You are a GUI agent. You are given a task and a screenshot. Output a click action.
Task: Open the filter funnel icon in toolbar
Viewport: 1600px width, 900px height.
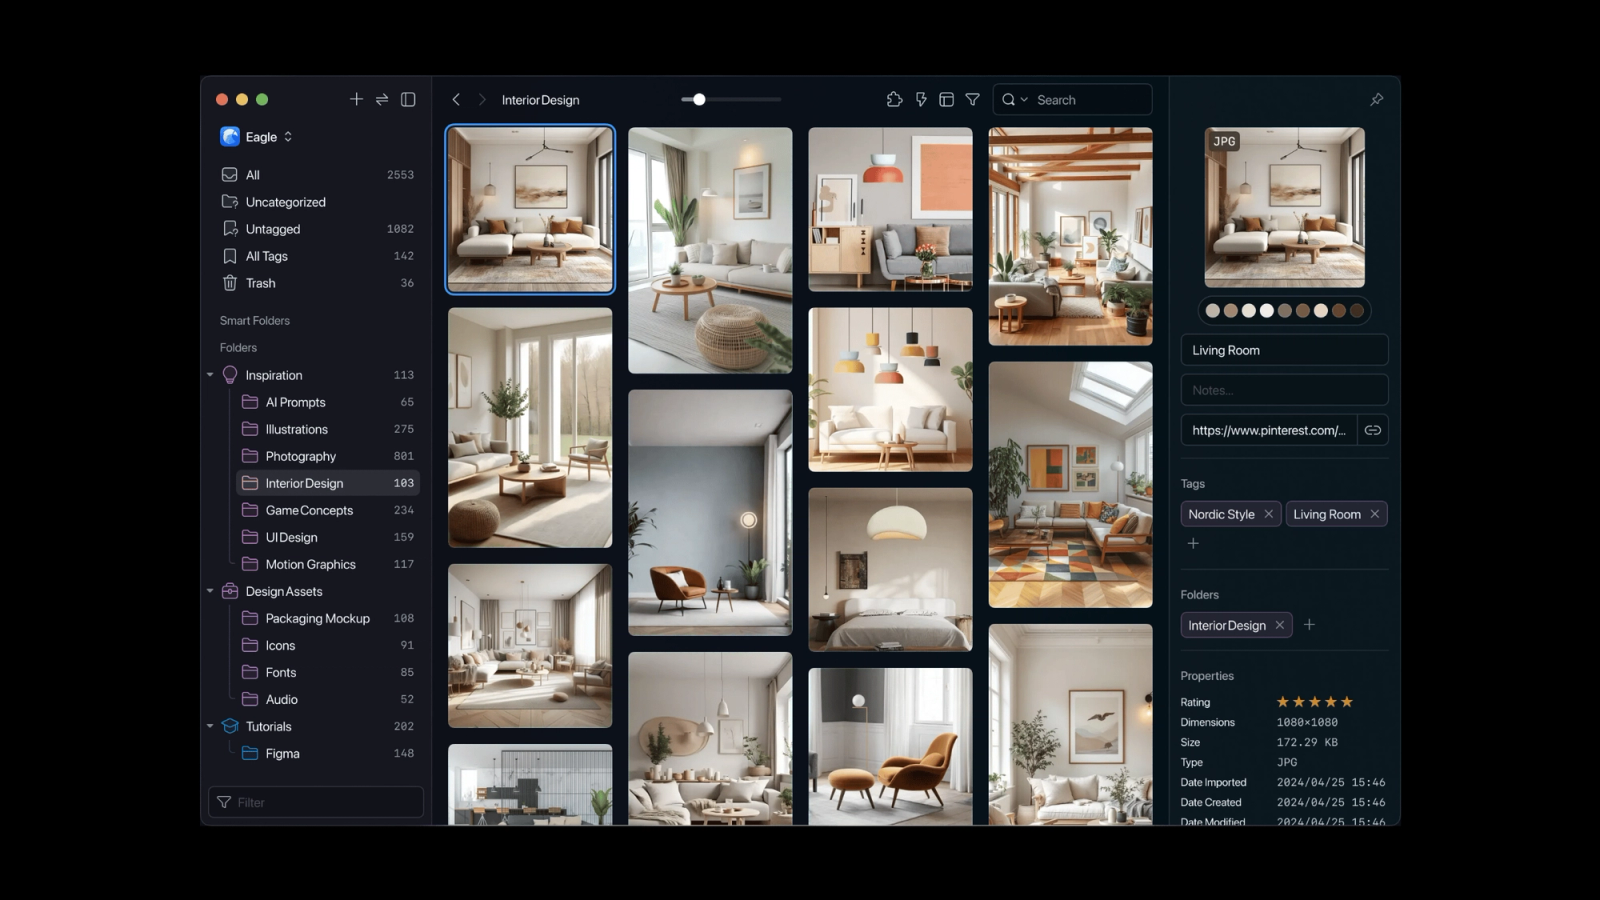click(x=972, y=99)
